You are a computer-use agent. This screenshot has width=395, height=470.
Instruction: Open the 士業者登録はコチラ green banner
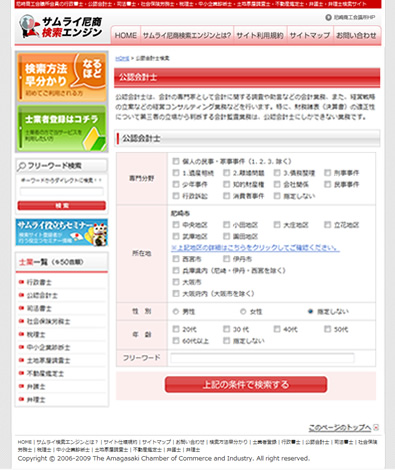click(x=62, y=128)
